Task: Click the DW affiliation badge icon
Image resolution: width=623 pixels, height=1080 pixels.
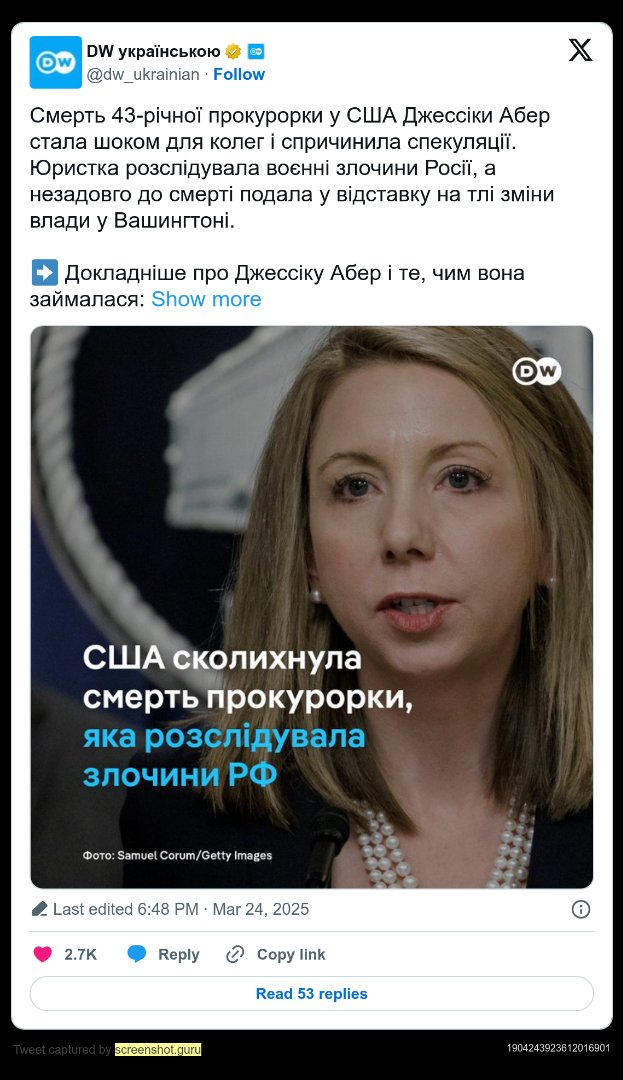Action: [256, 52]
